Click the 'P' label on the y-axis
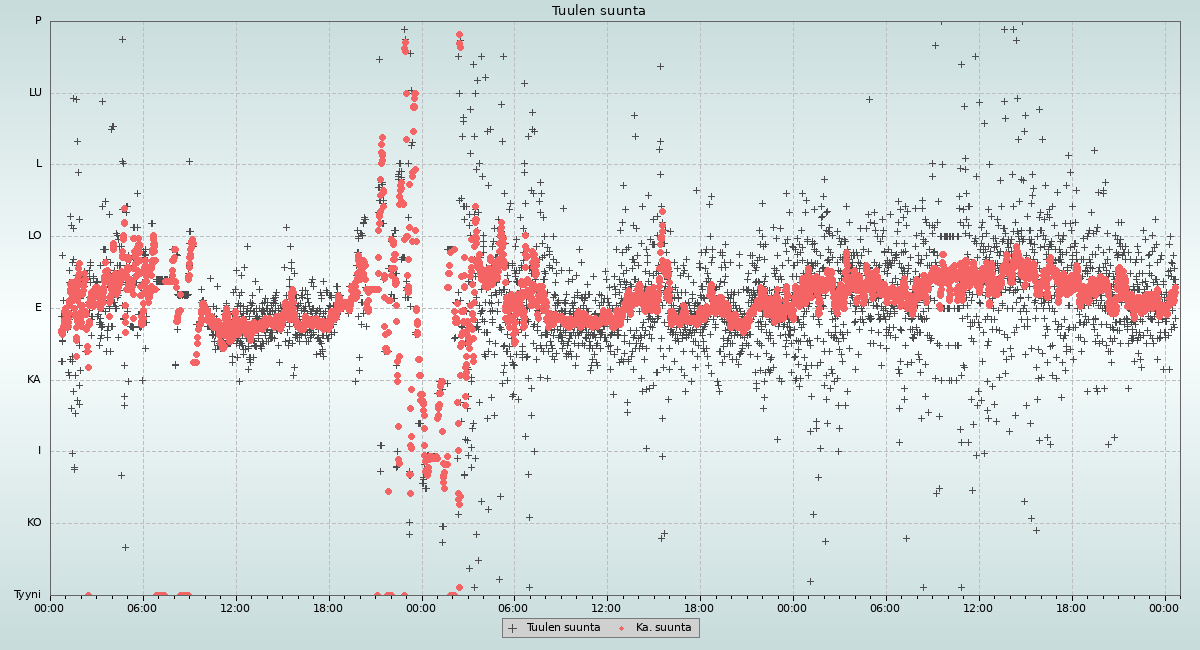Image resolution: width=1200 pixels, height=650 pixels. [x=38, y=21]
